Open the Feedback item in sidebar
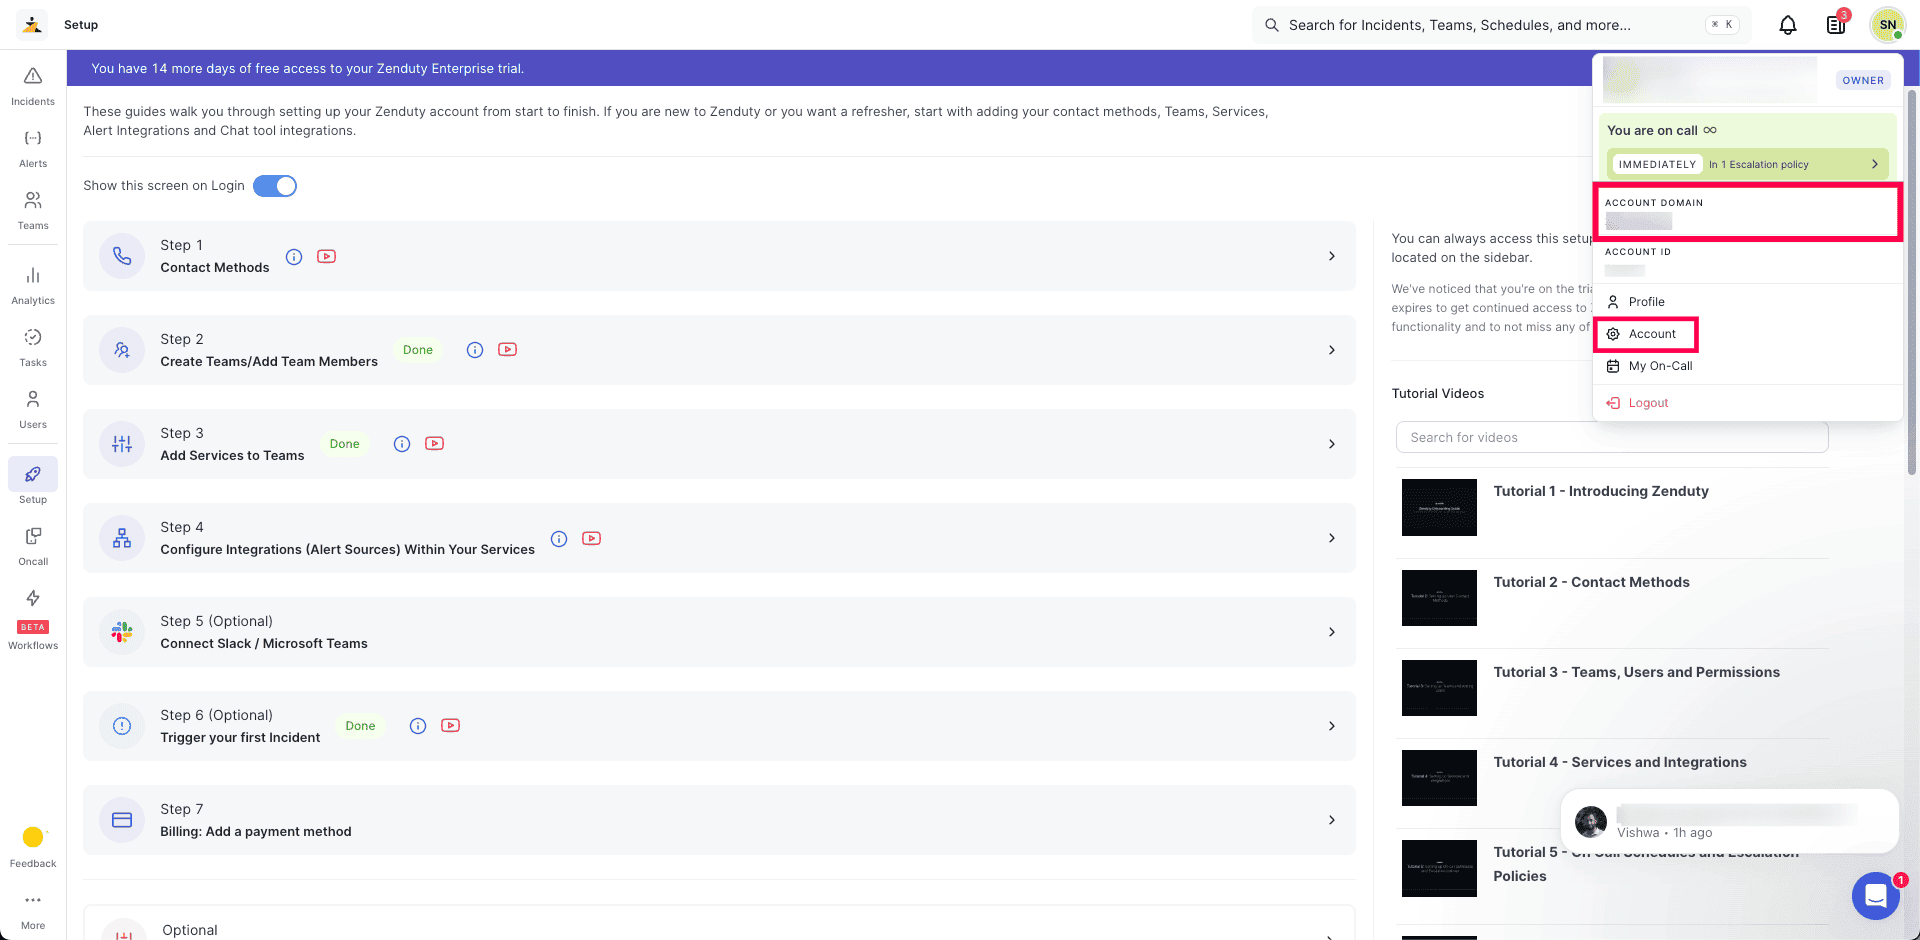The height and width of the screenshot is (940, 1920). coord(33,847)
